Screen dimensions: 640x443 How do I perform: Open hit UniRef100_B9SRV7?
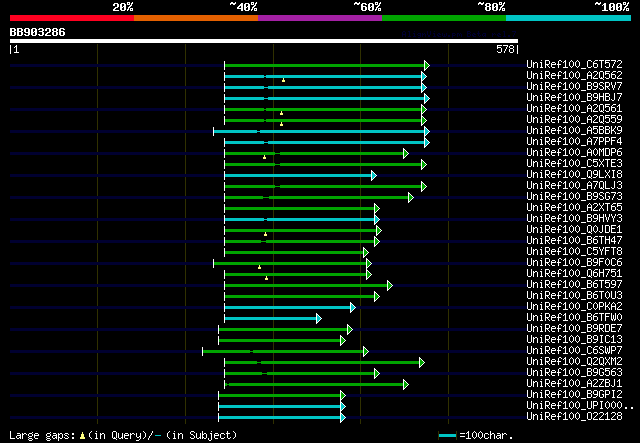[574, 86]
